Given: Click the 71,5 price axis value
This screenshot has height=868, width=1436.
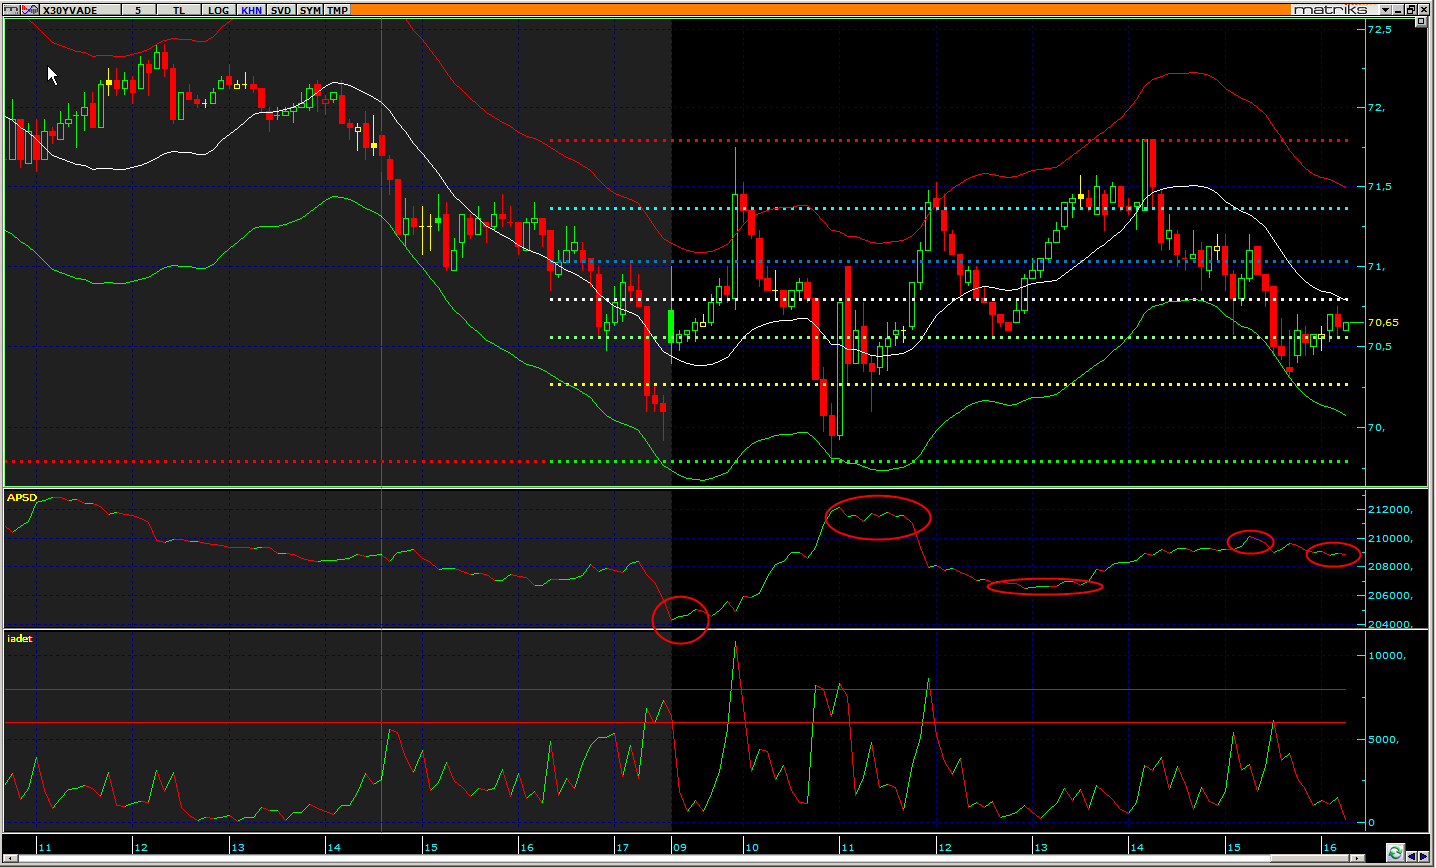Looking at the screenshot, I should [1379, 187].
